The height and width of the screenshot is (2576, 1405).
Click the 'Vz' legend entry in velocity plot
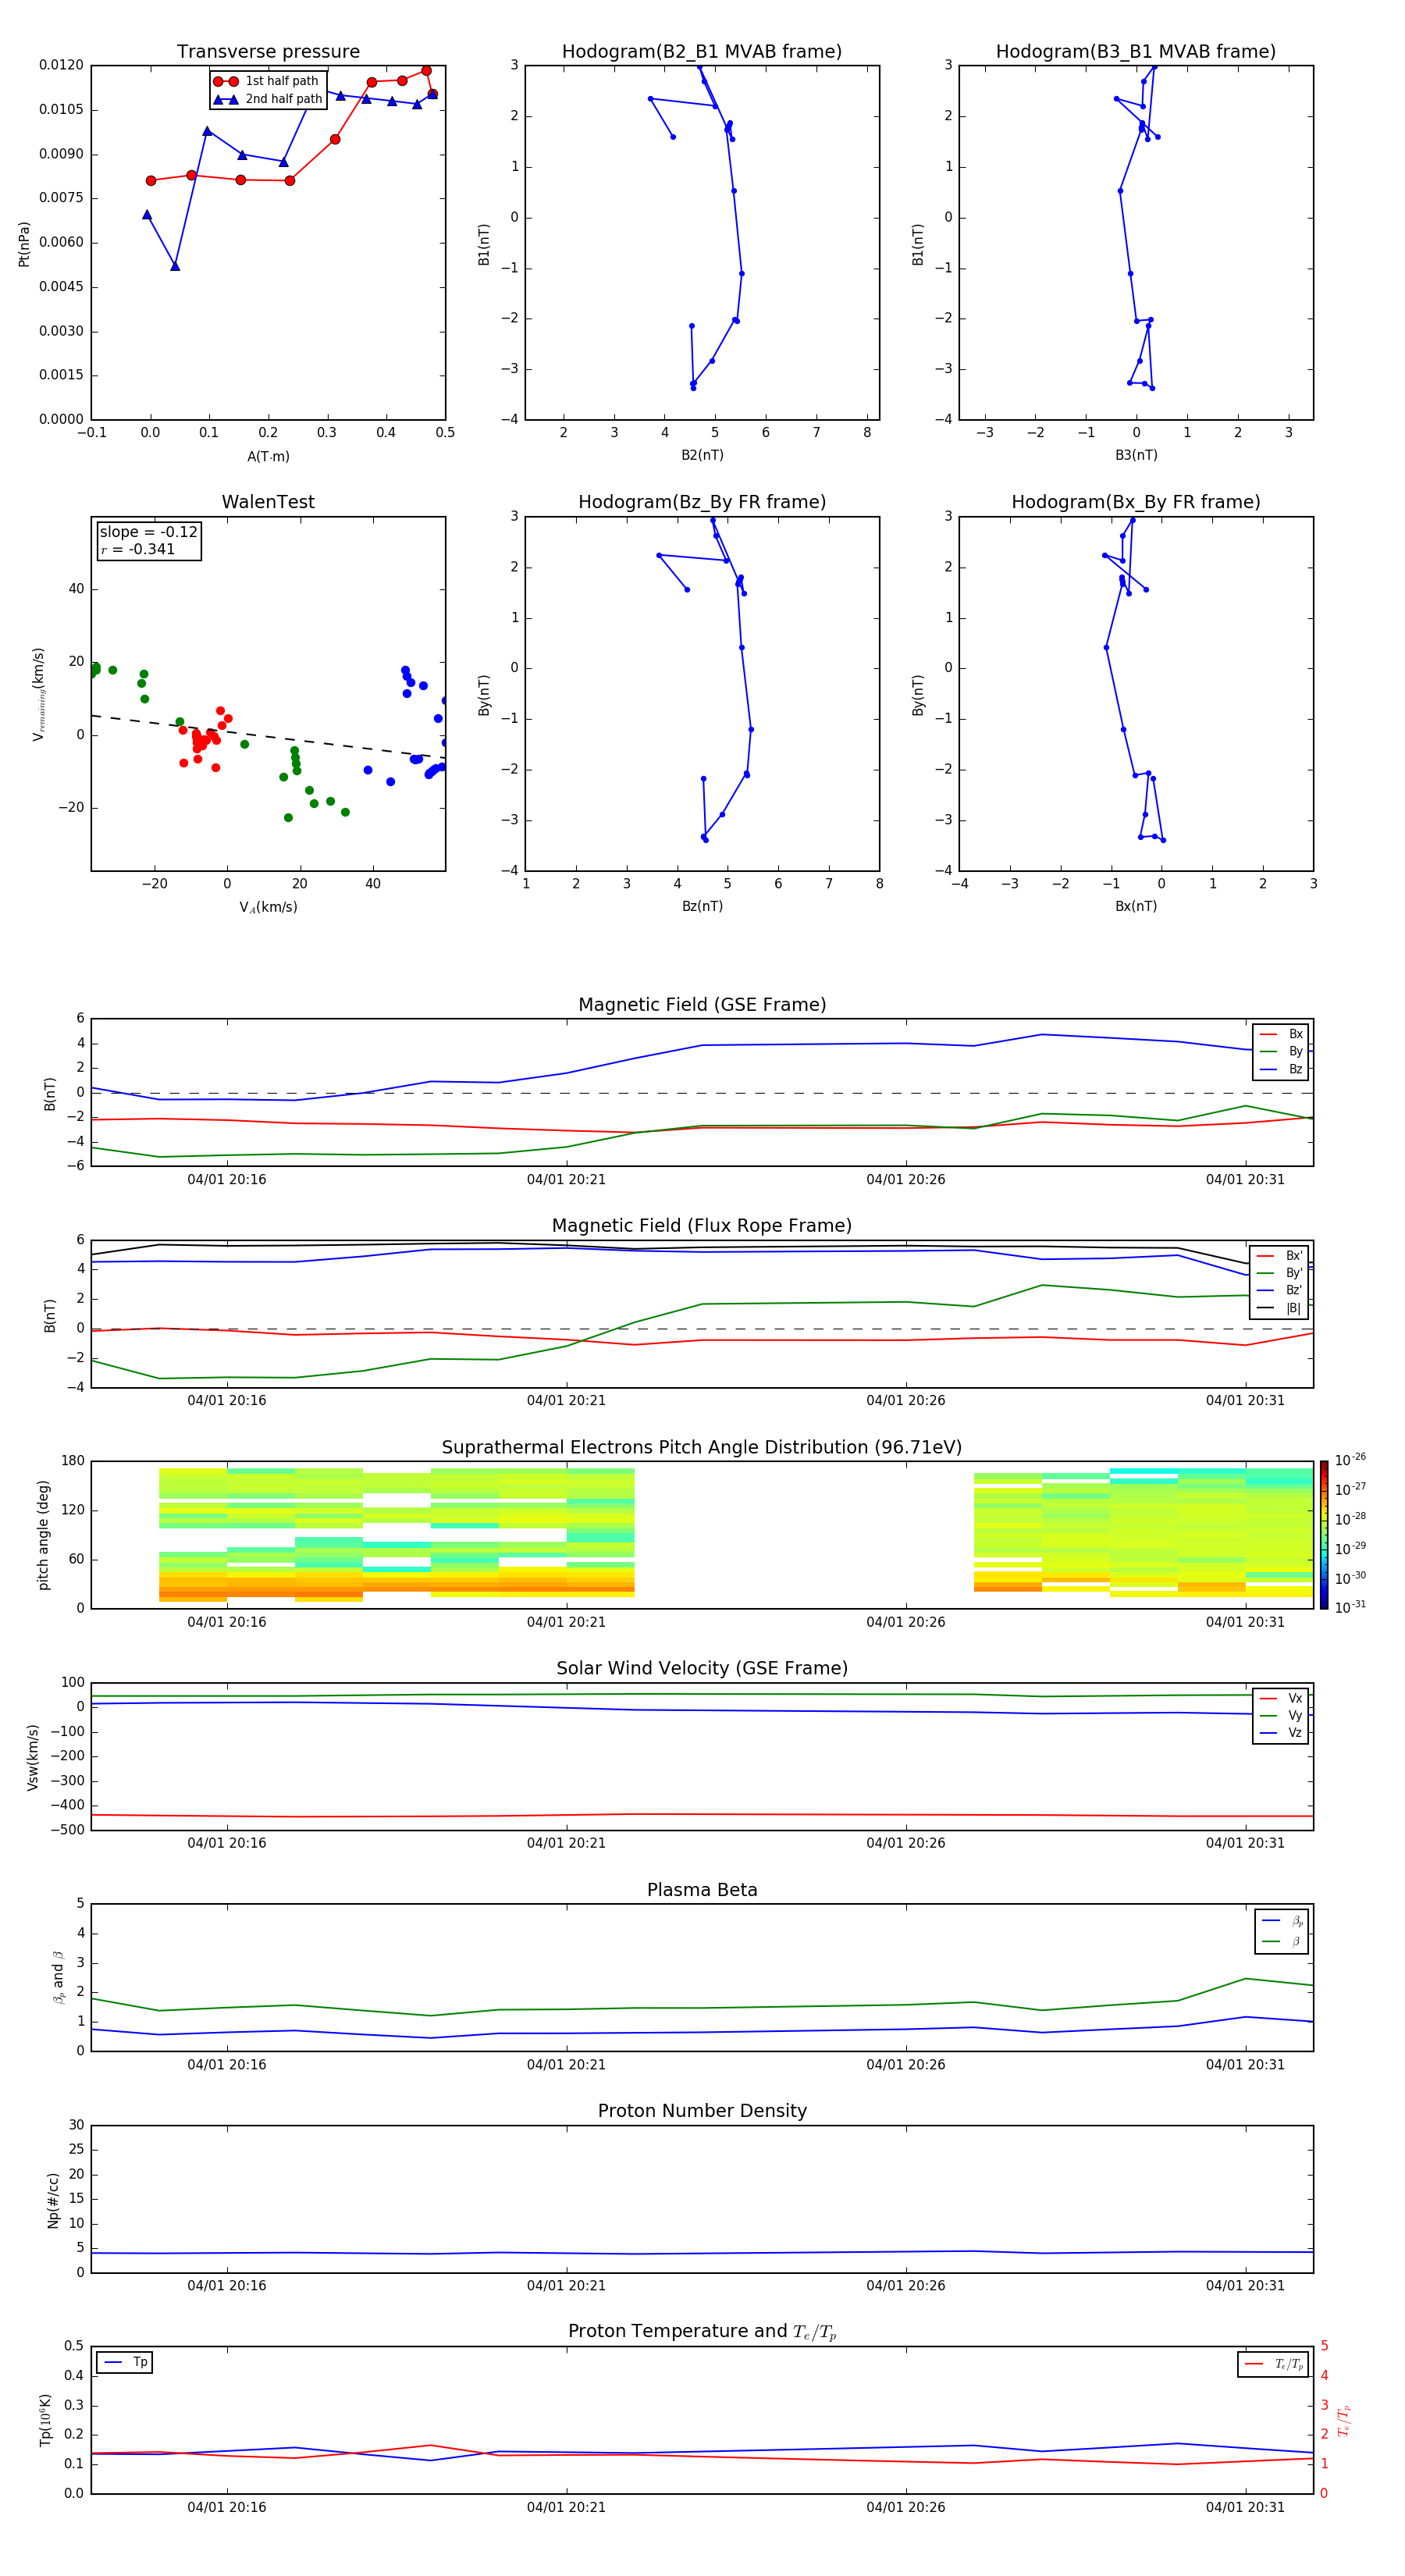tap(1281, 1733)
